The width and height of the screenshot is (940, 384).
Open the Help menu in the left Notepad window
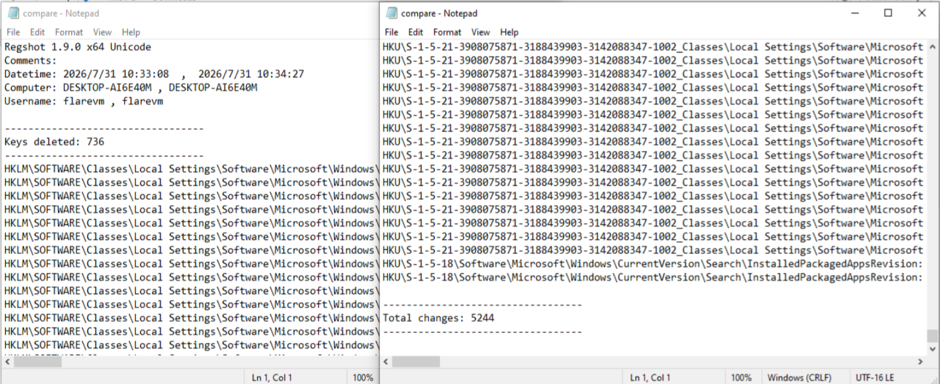pyautogui.click(x=131, y=32)
